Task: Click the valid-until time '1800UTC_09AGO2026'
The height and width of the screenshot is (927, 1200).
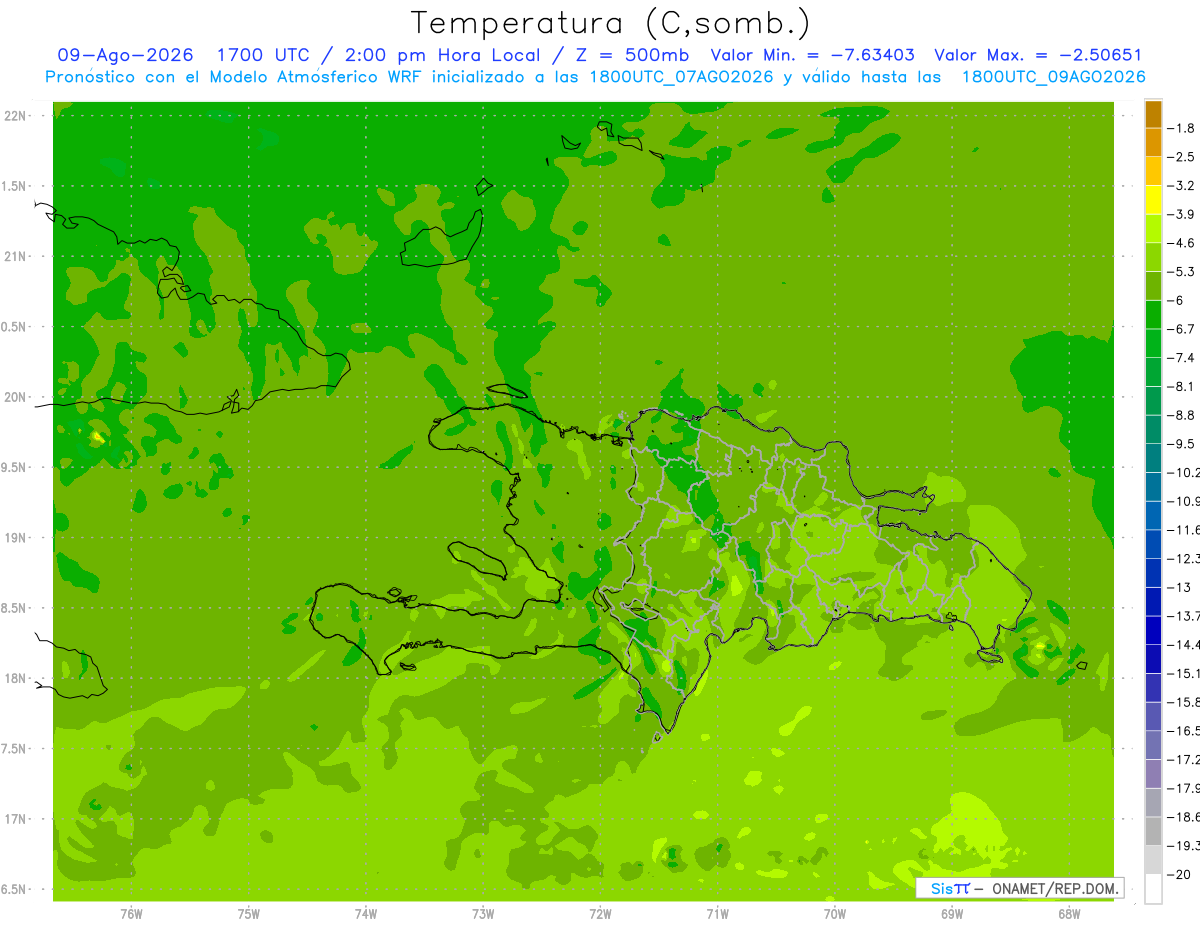Action: point(1053,77)
